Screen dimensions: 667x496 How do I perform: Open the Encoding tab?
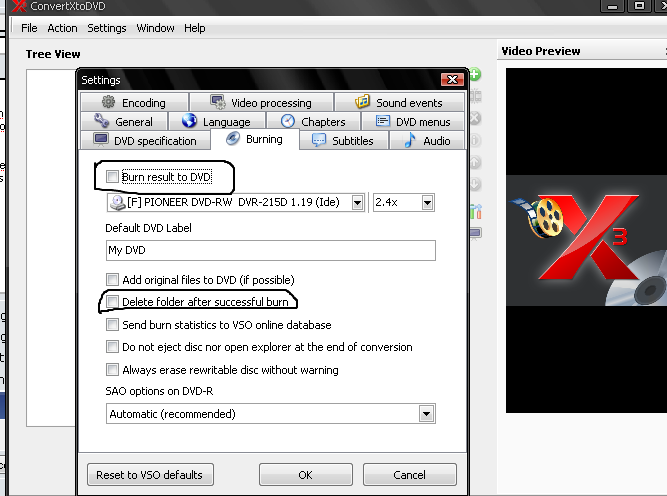pos(134,103)
